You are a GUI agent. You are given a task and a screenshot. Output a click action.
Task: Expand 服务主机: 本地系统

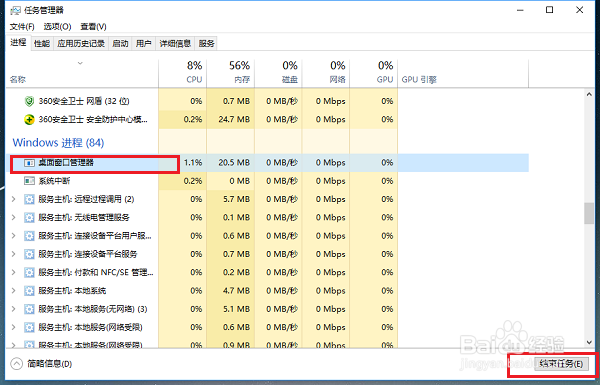point(13,290)
